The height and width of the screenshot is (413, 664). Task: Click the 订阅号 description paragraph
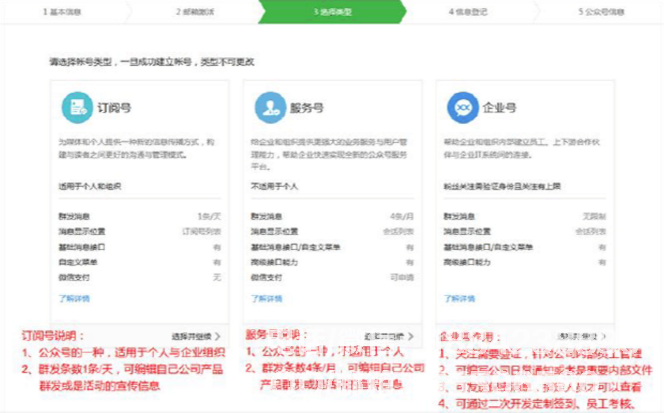[x=136, y=148]
